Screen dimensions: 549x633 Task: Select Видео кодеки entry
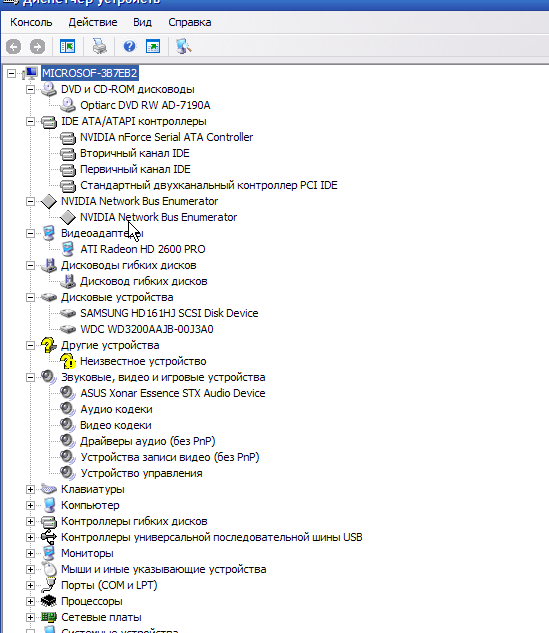tap(116, 425)
